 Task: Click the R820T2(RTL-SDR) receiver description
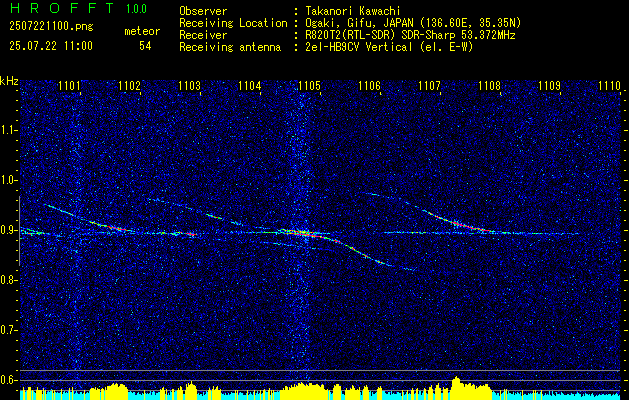[x=410, y=35]
